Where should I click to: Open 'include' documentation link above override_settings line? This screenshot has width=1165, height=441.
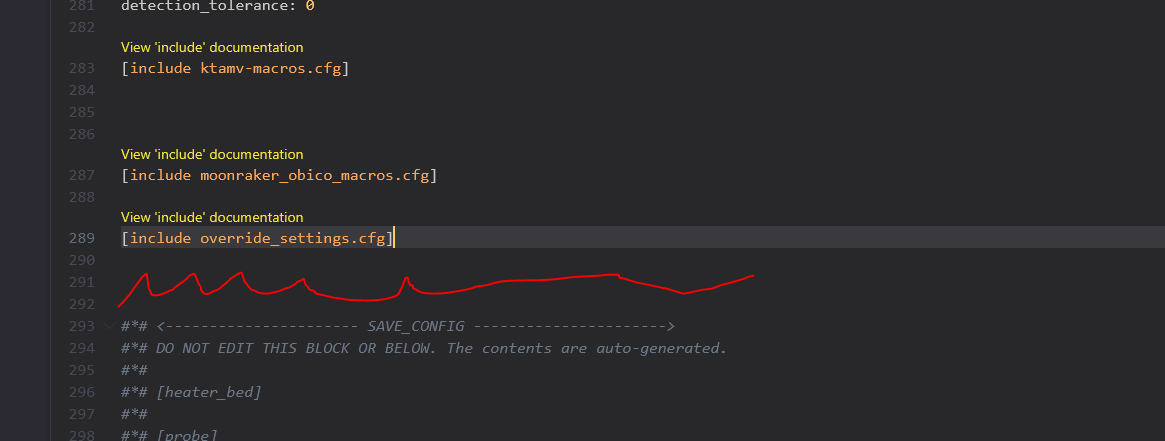211,217
